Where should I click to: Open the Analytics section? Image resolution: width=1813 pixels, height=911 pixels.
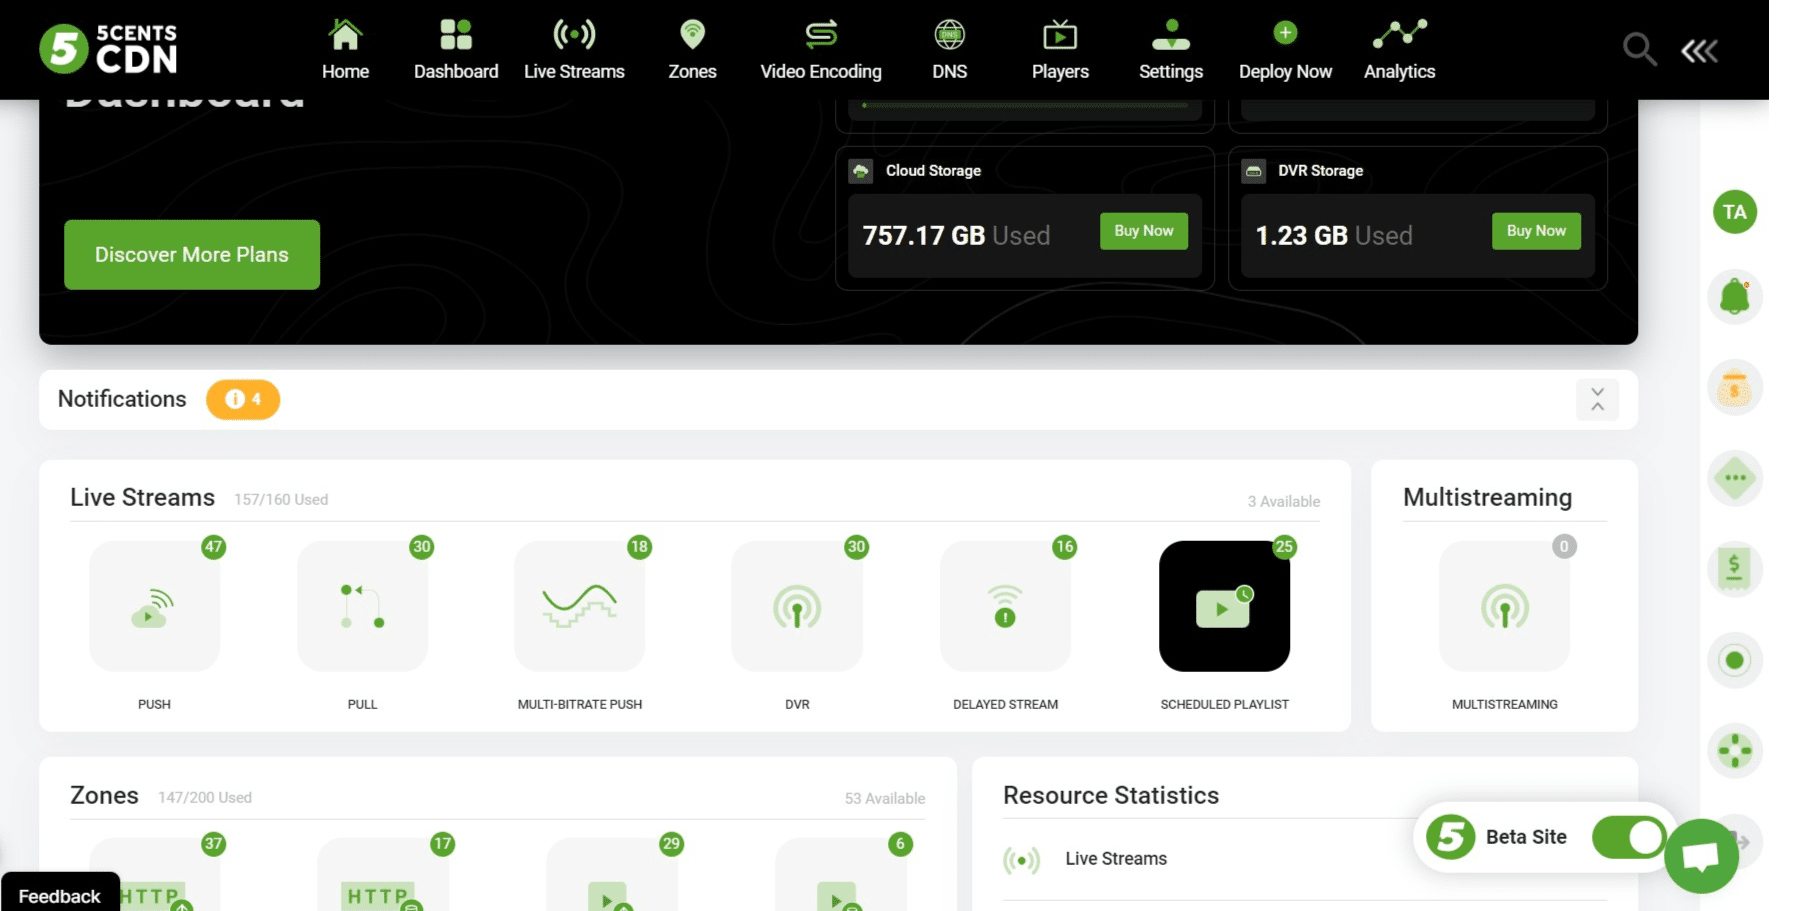tap(1399, 50)
